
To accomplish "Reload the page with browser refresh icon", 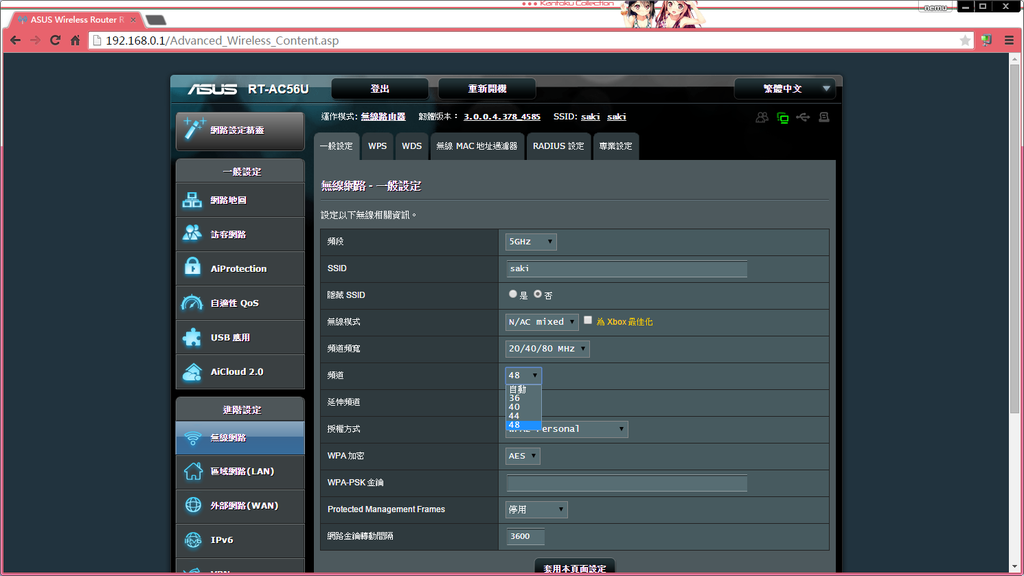I will point(55,40).
